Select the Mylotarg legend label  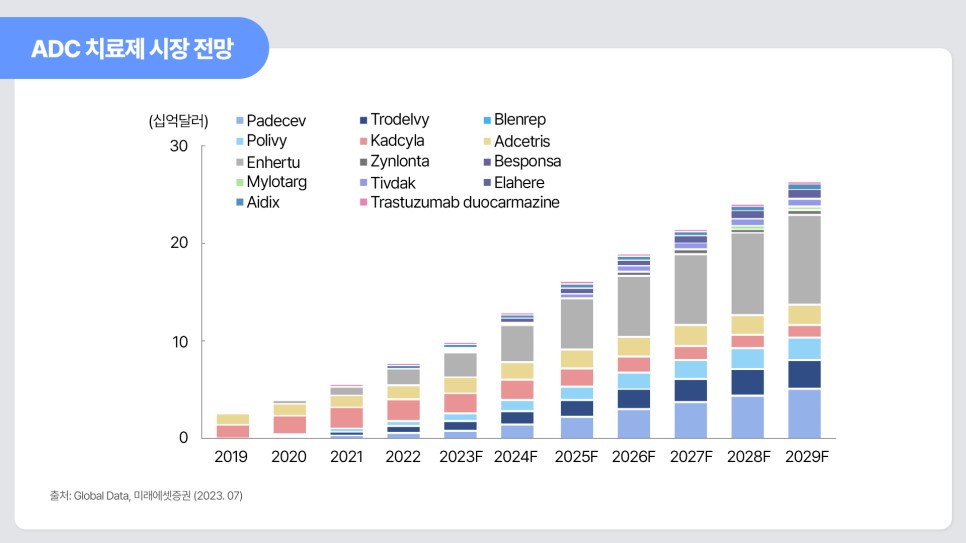[277, 182]
